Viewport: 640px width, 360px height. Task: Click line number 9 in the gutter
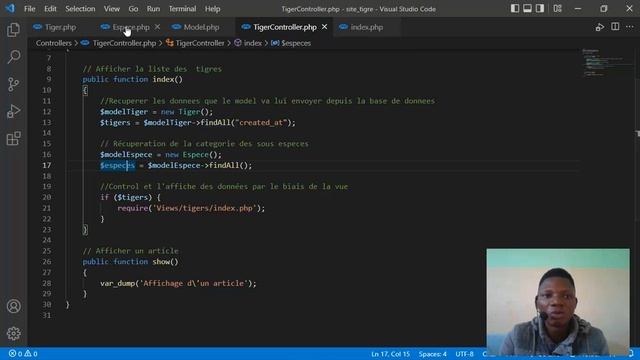point(49,79)
